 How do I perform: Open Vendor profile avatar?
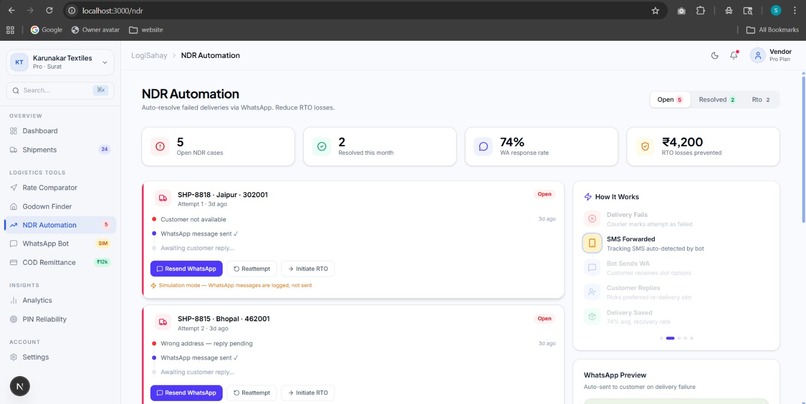[758, 56]
